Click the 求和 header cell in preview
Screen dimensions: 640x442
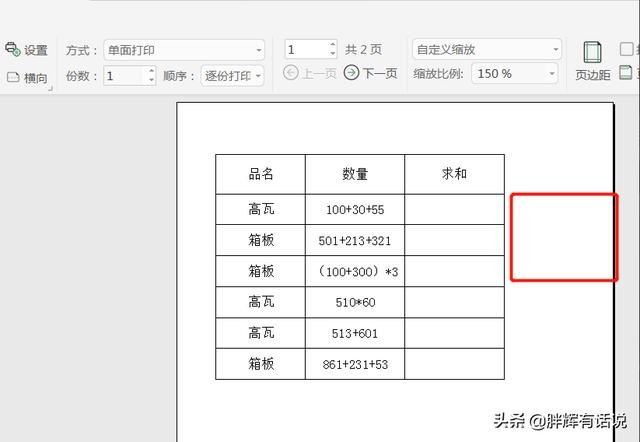pos(454,174)
